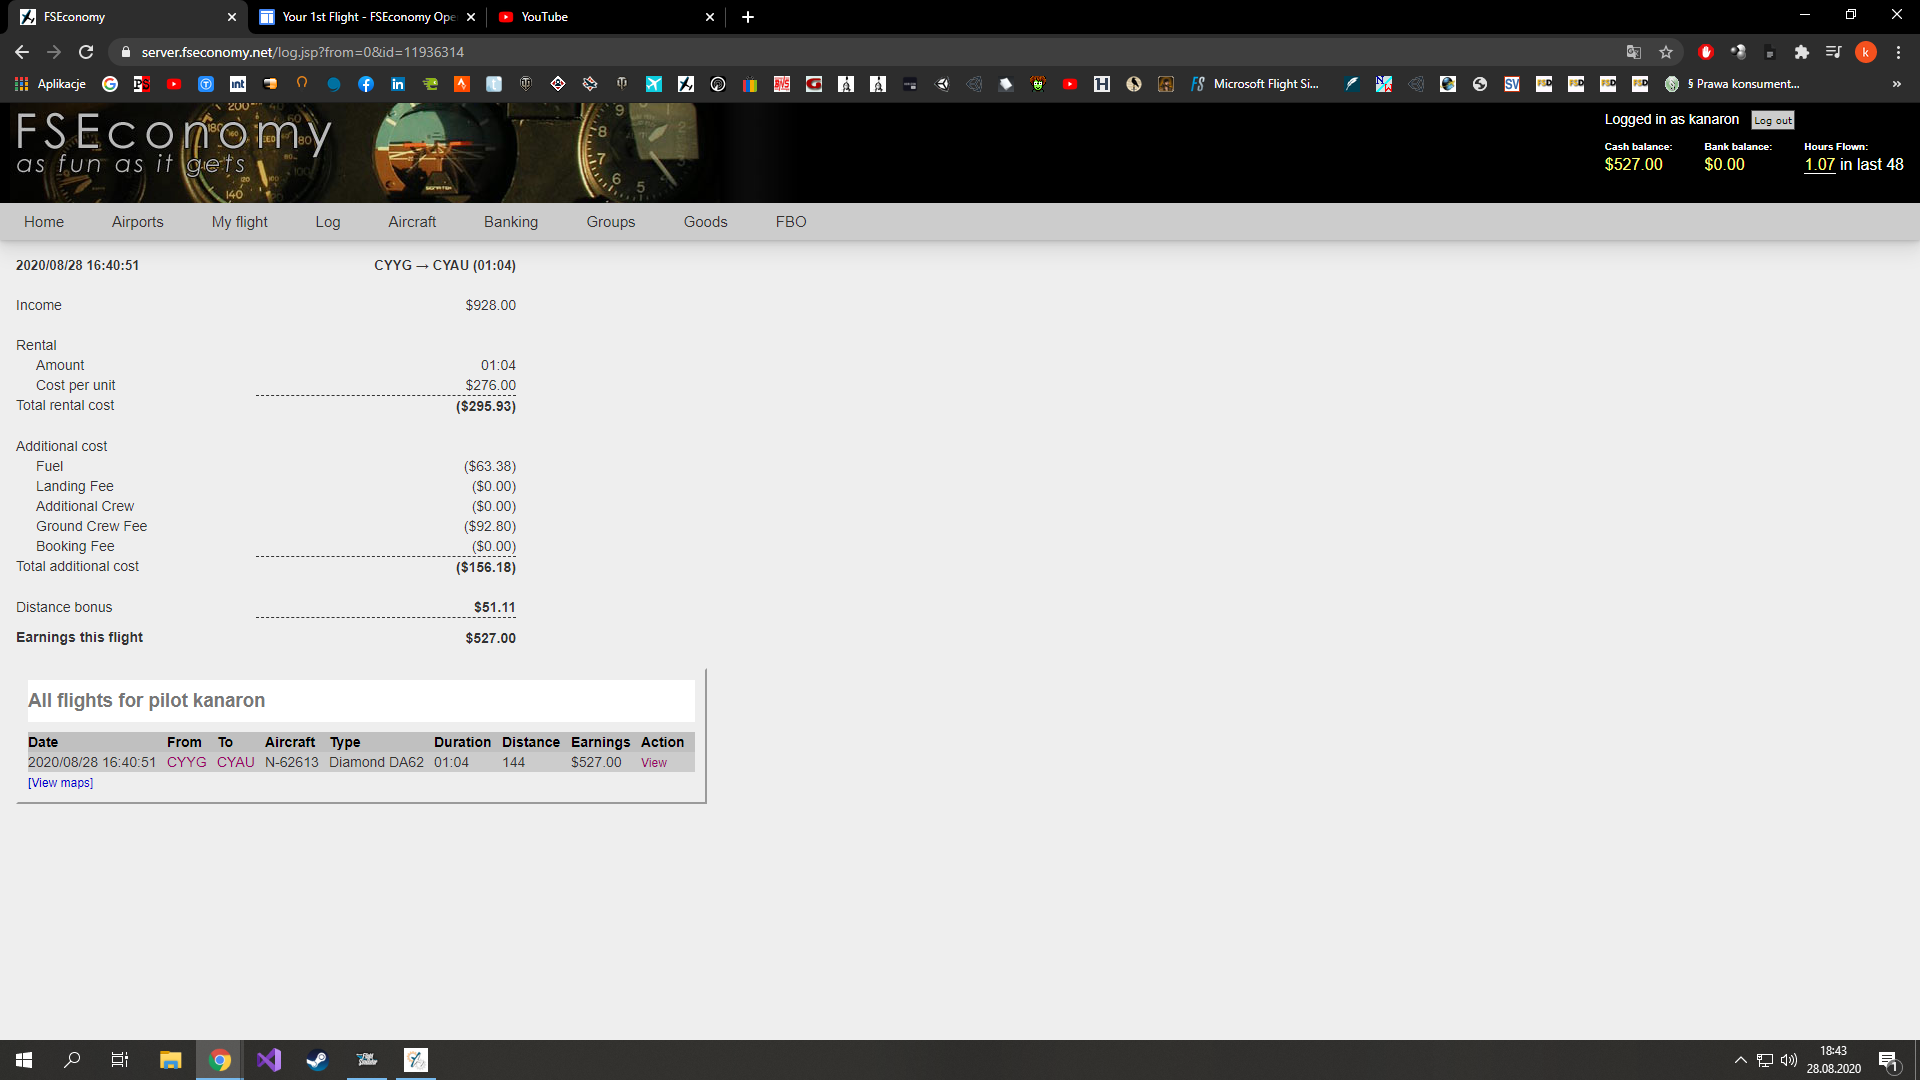This screenshot has width=1920, height=1080.
Task: Open Visual Studio from the taskbar
Action: point(269,1060)
